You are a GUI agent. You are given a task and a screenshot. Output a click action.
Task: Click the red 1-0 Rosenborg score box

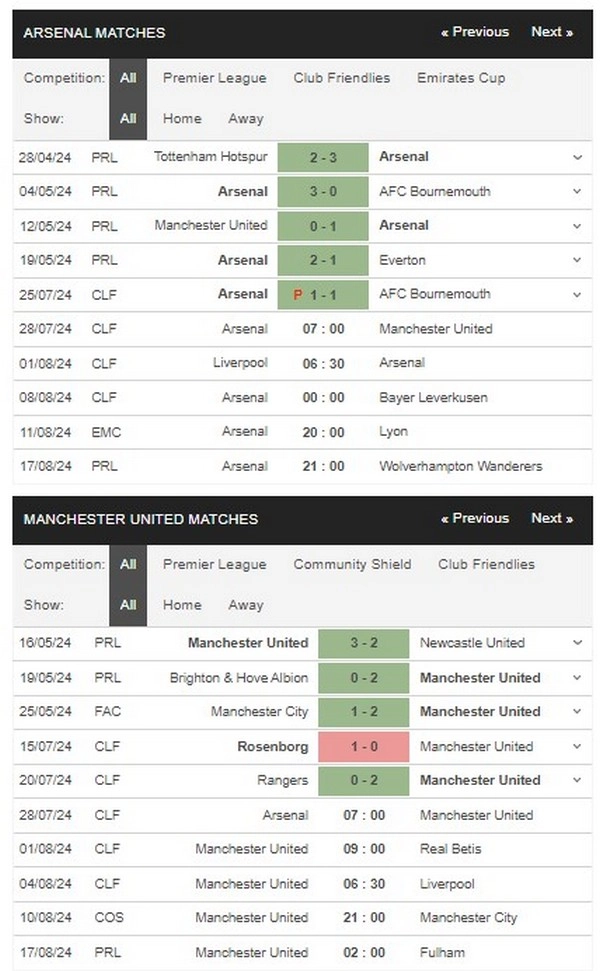pos(364,746)
